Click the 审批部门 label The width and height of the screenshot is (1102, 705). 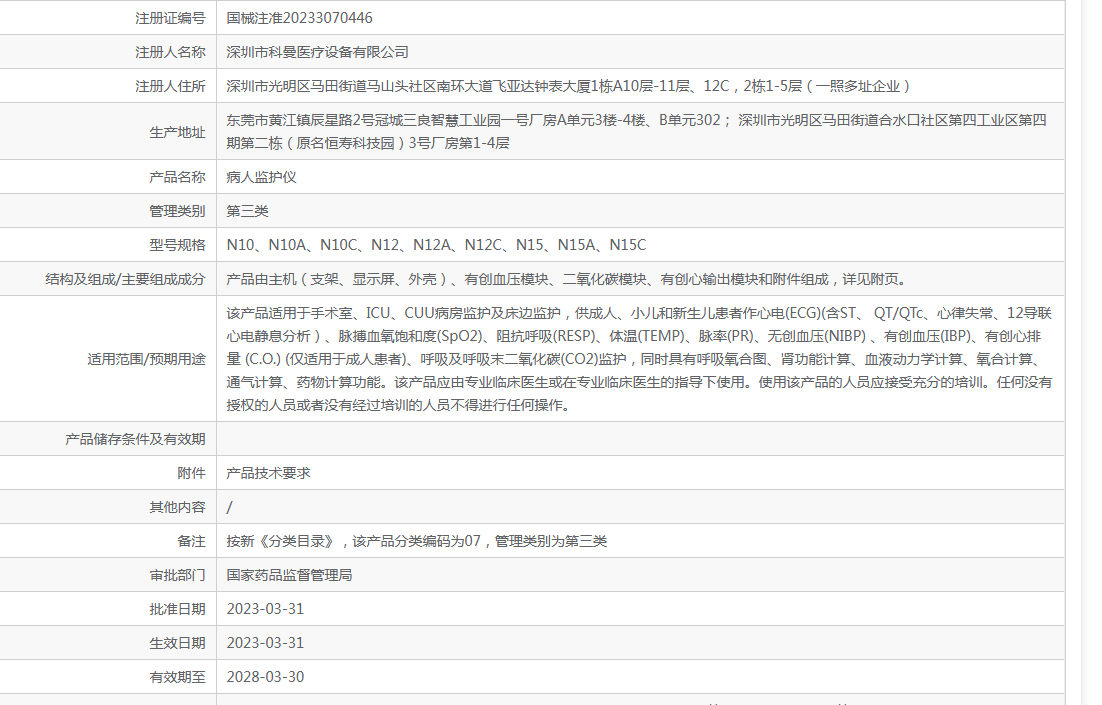coord(177,575)
